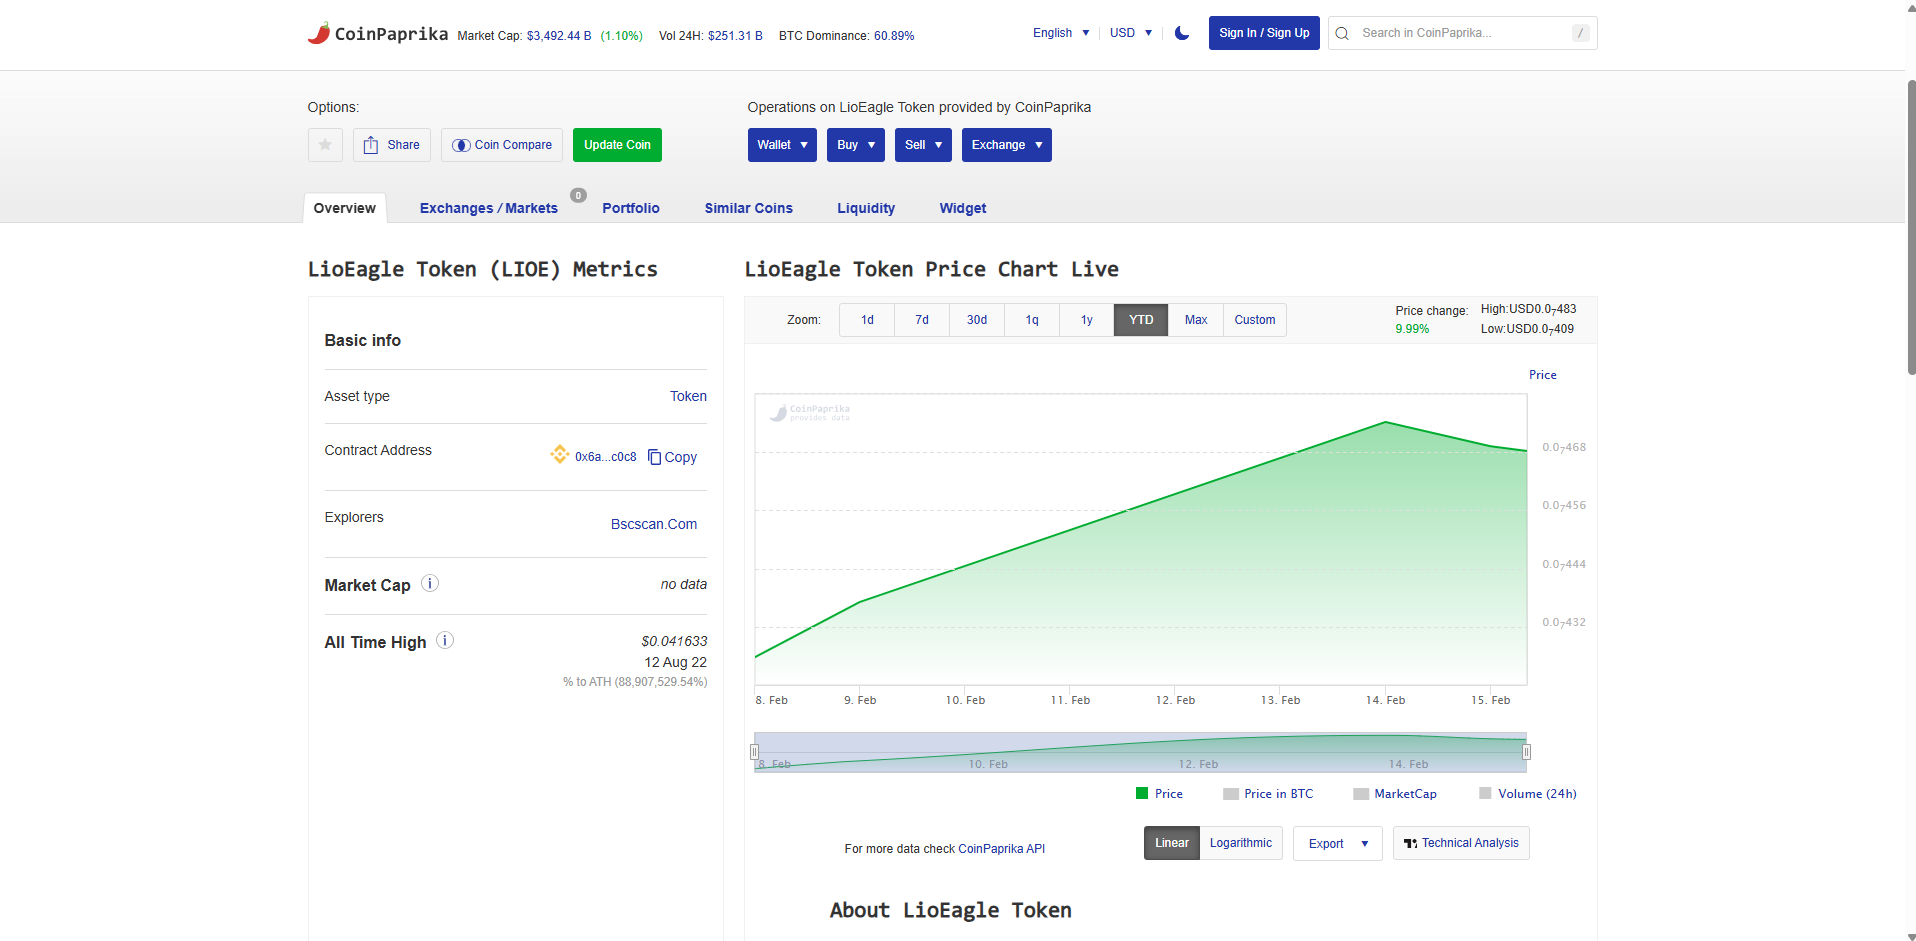Screen dimensions: 1916x941
Task: Click the 9.99% price change value
Action: pos(1412,329)
